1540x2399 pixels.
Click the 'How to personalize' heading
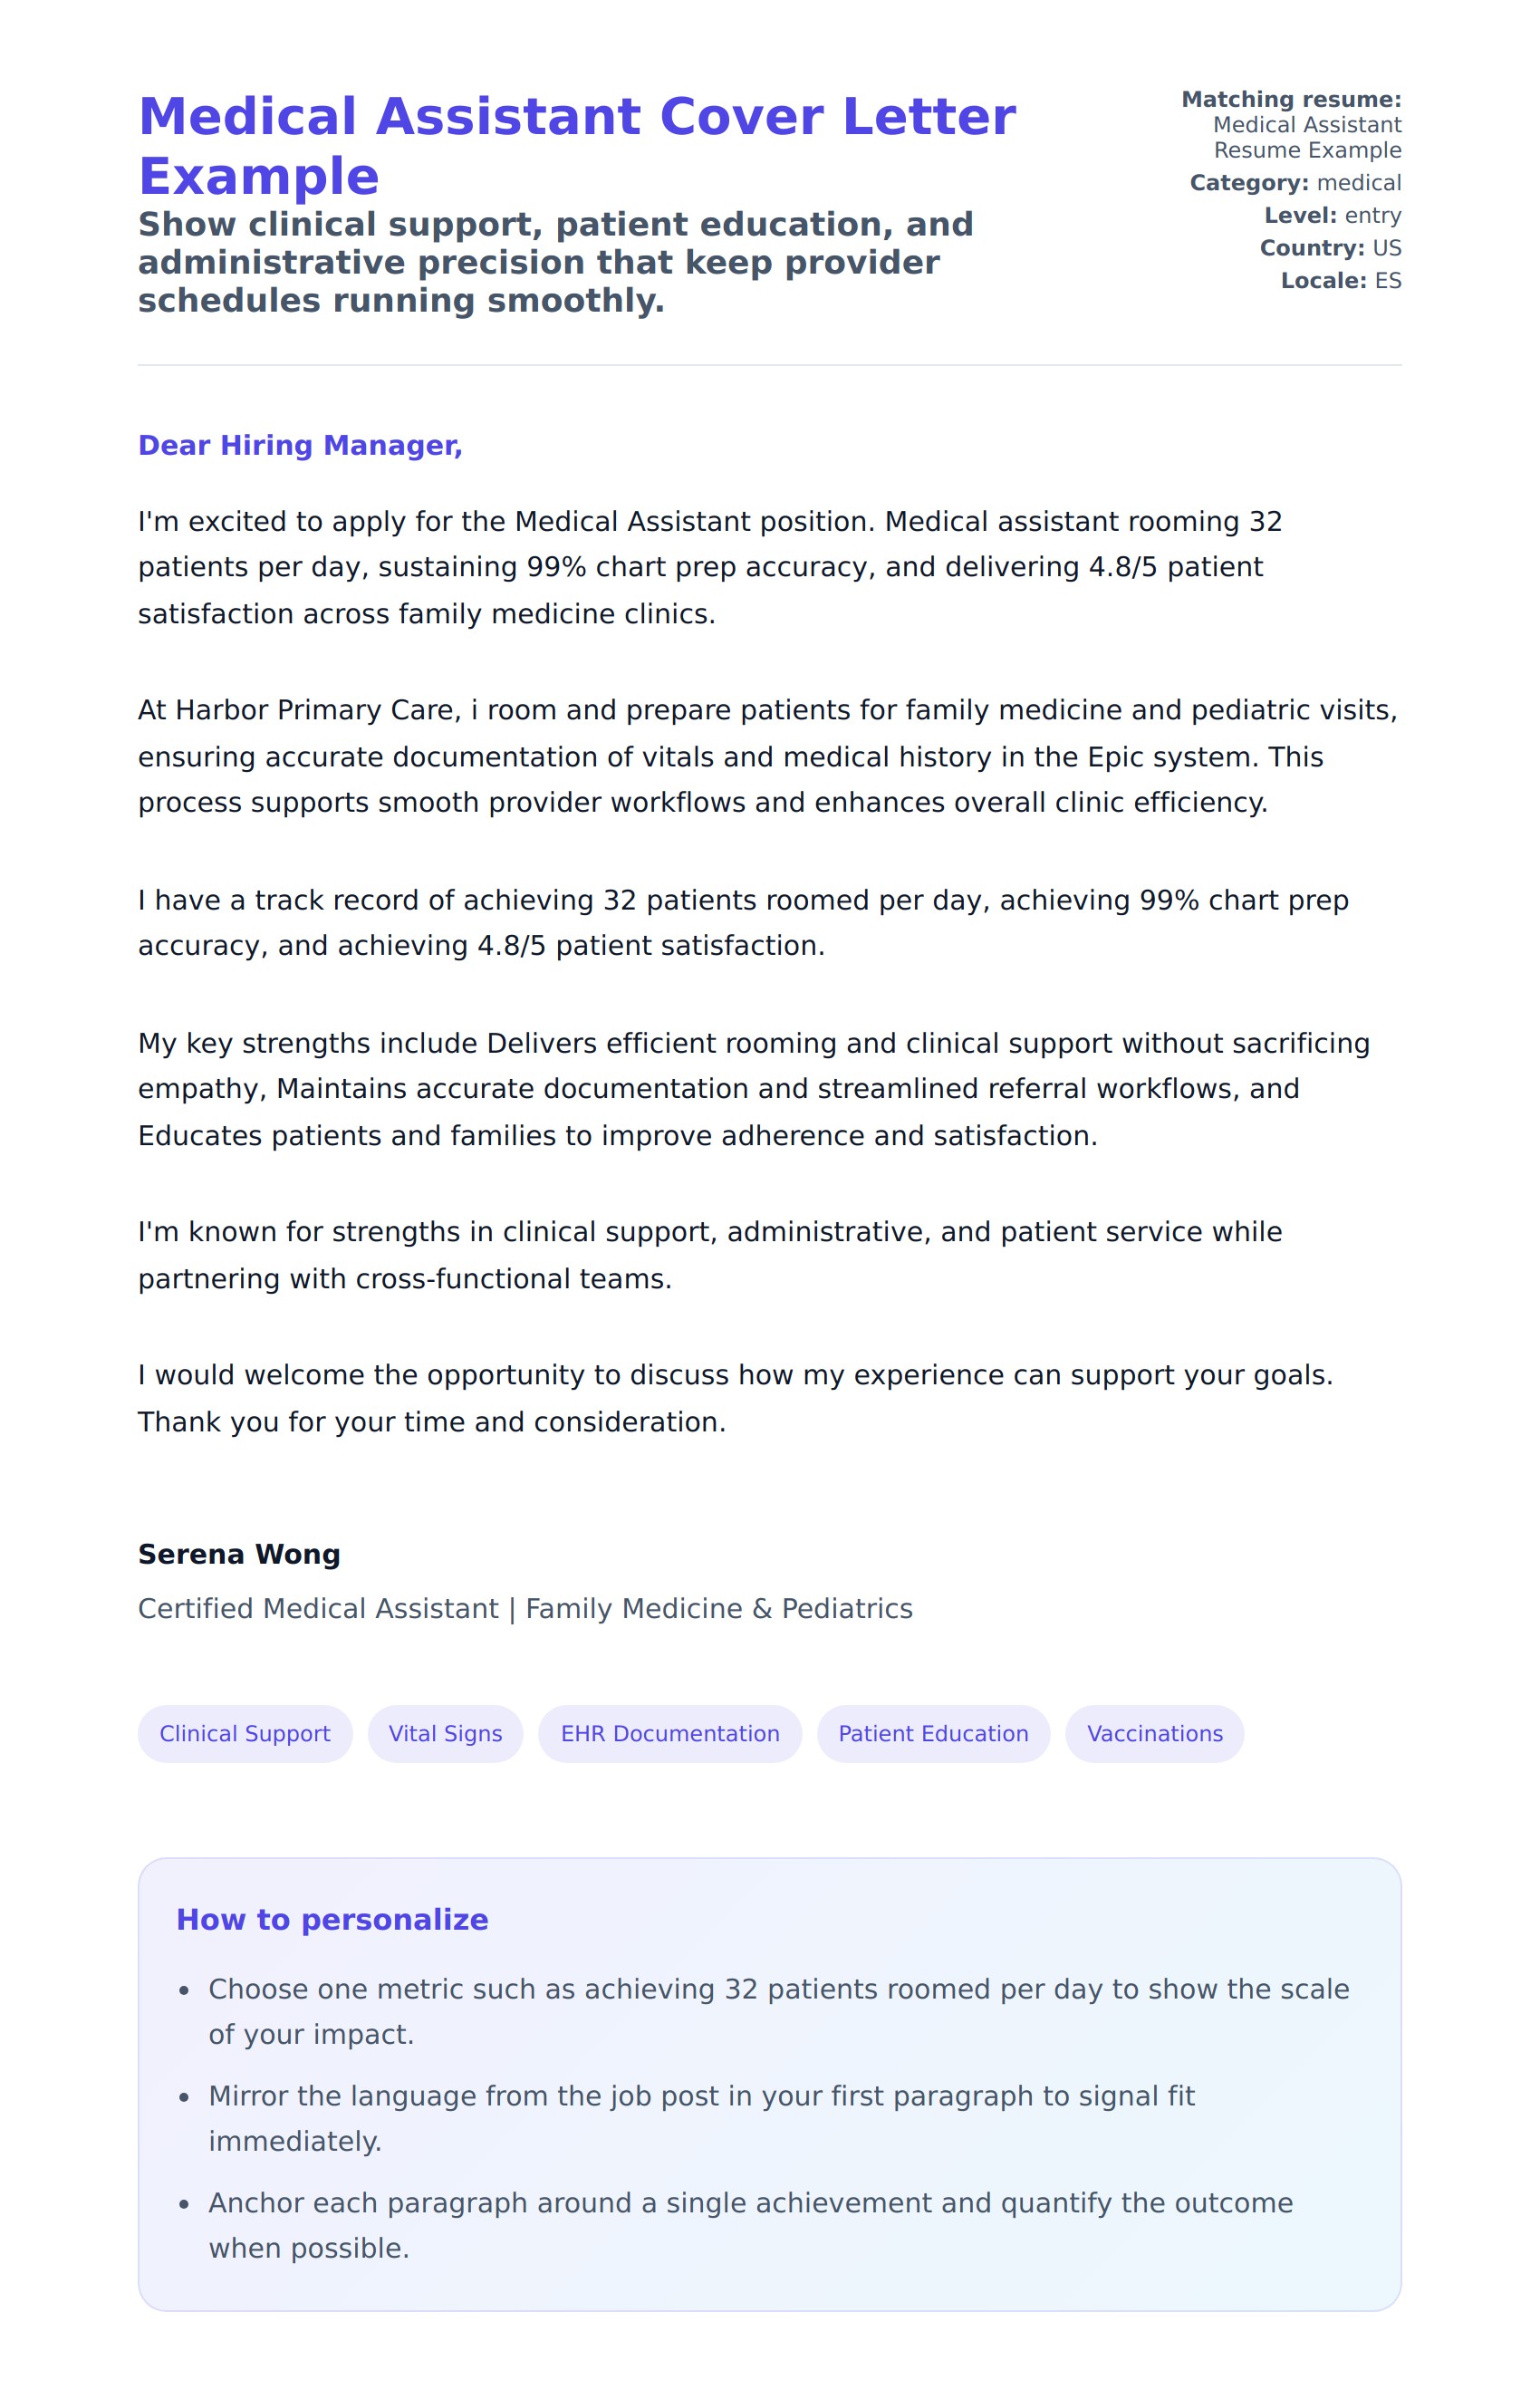pyautogui.click(x=332, y=1920)
